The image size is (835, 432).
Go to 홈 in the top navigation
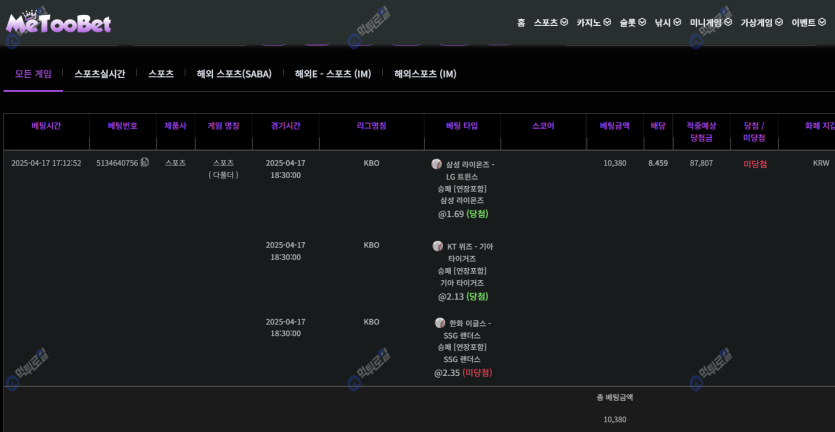(x=521, y=22)
